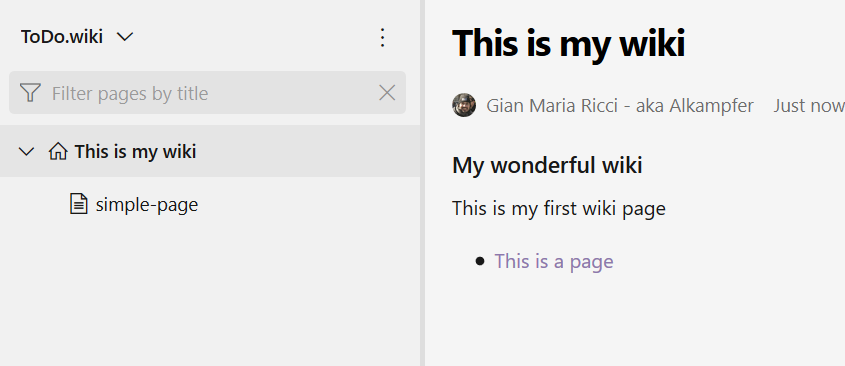Click the funnel filter icon
The width and height of the screenshot is (845, 366).
(30, 93)
